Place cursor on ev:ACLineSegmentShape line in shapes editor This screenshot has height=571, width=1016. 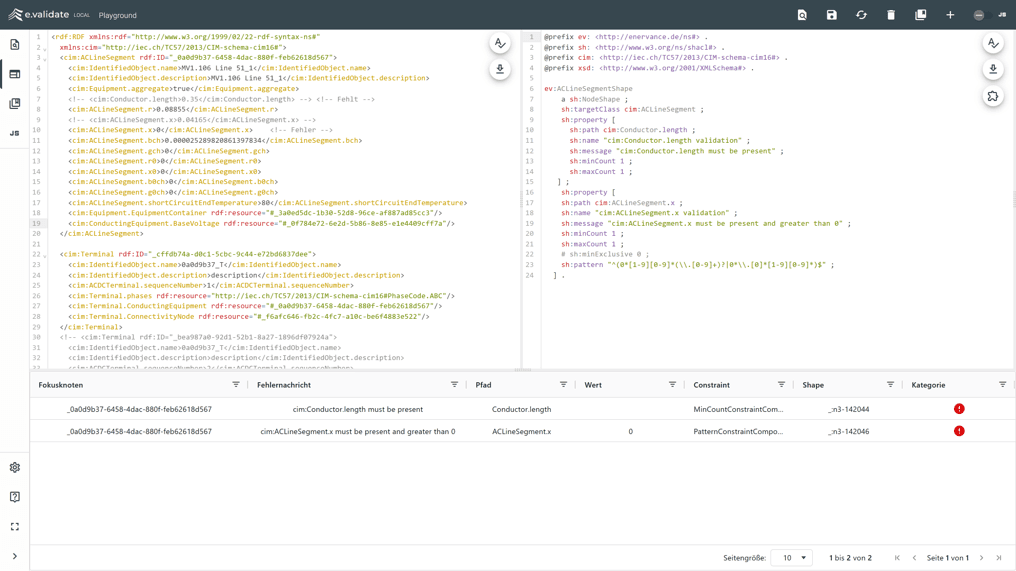point(588,89)
